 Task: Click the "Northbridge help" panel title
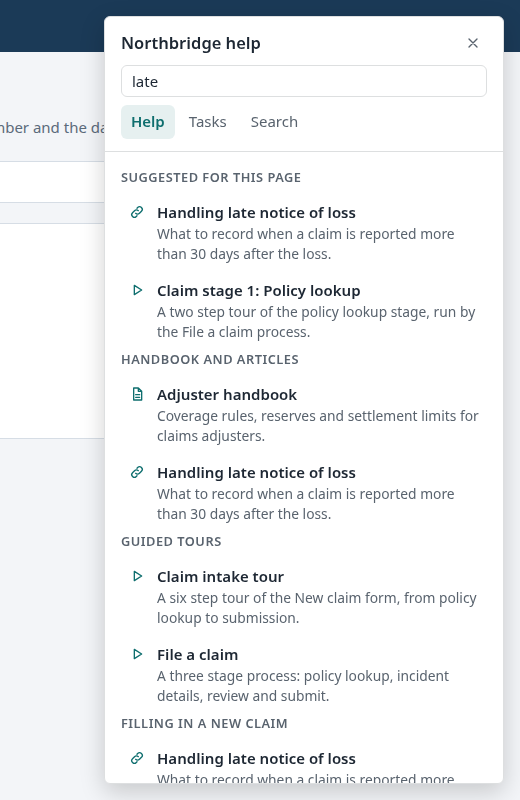[x=191, y=43]
